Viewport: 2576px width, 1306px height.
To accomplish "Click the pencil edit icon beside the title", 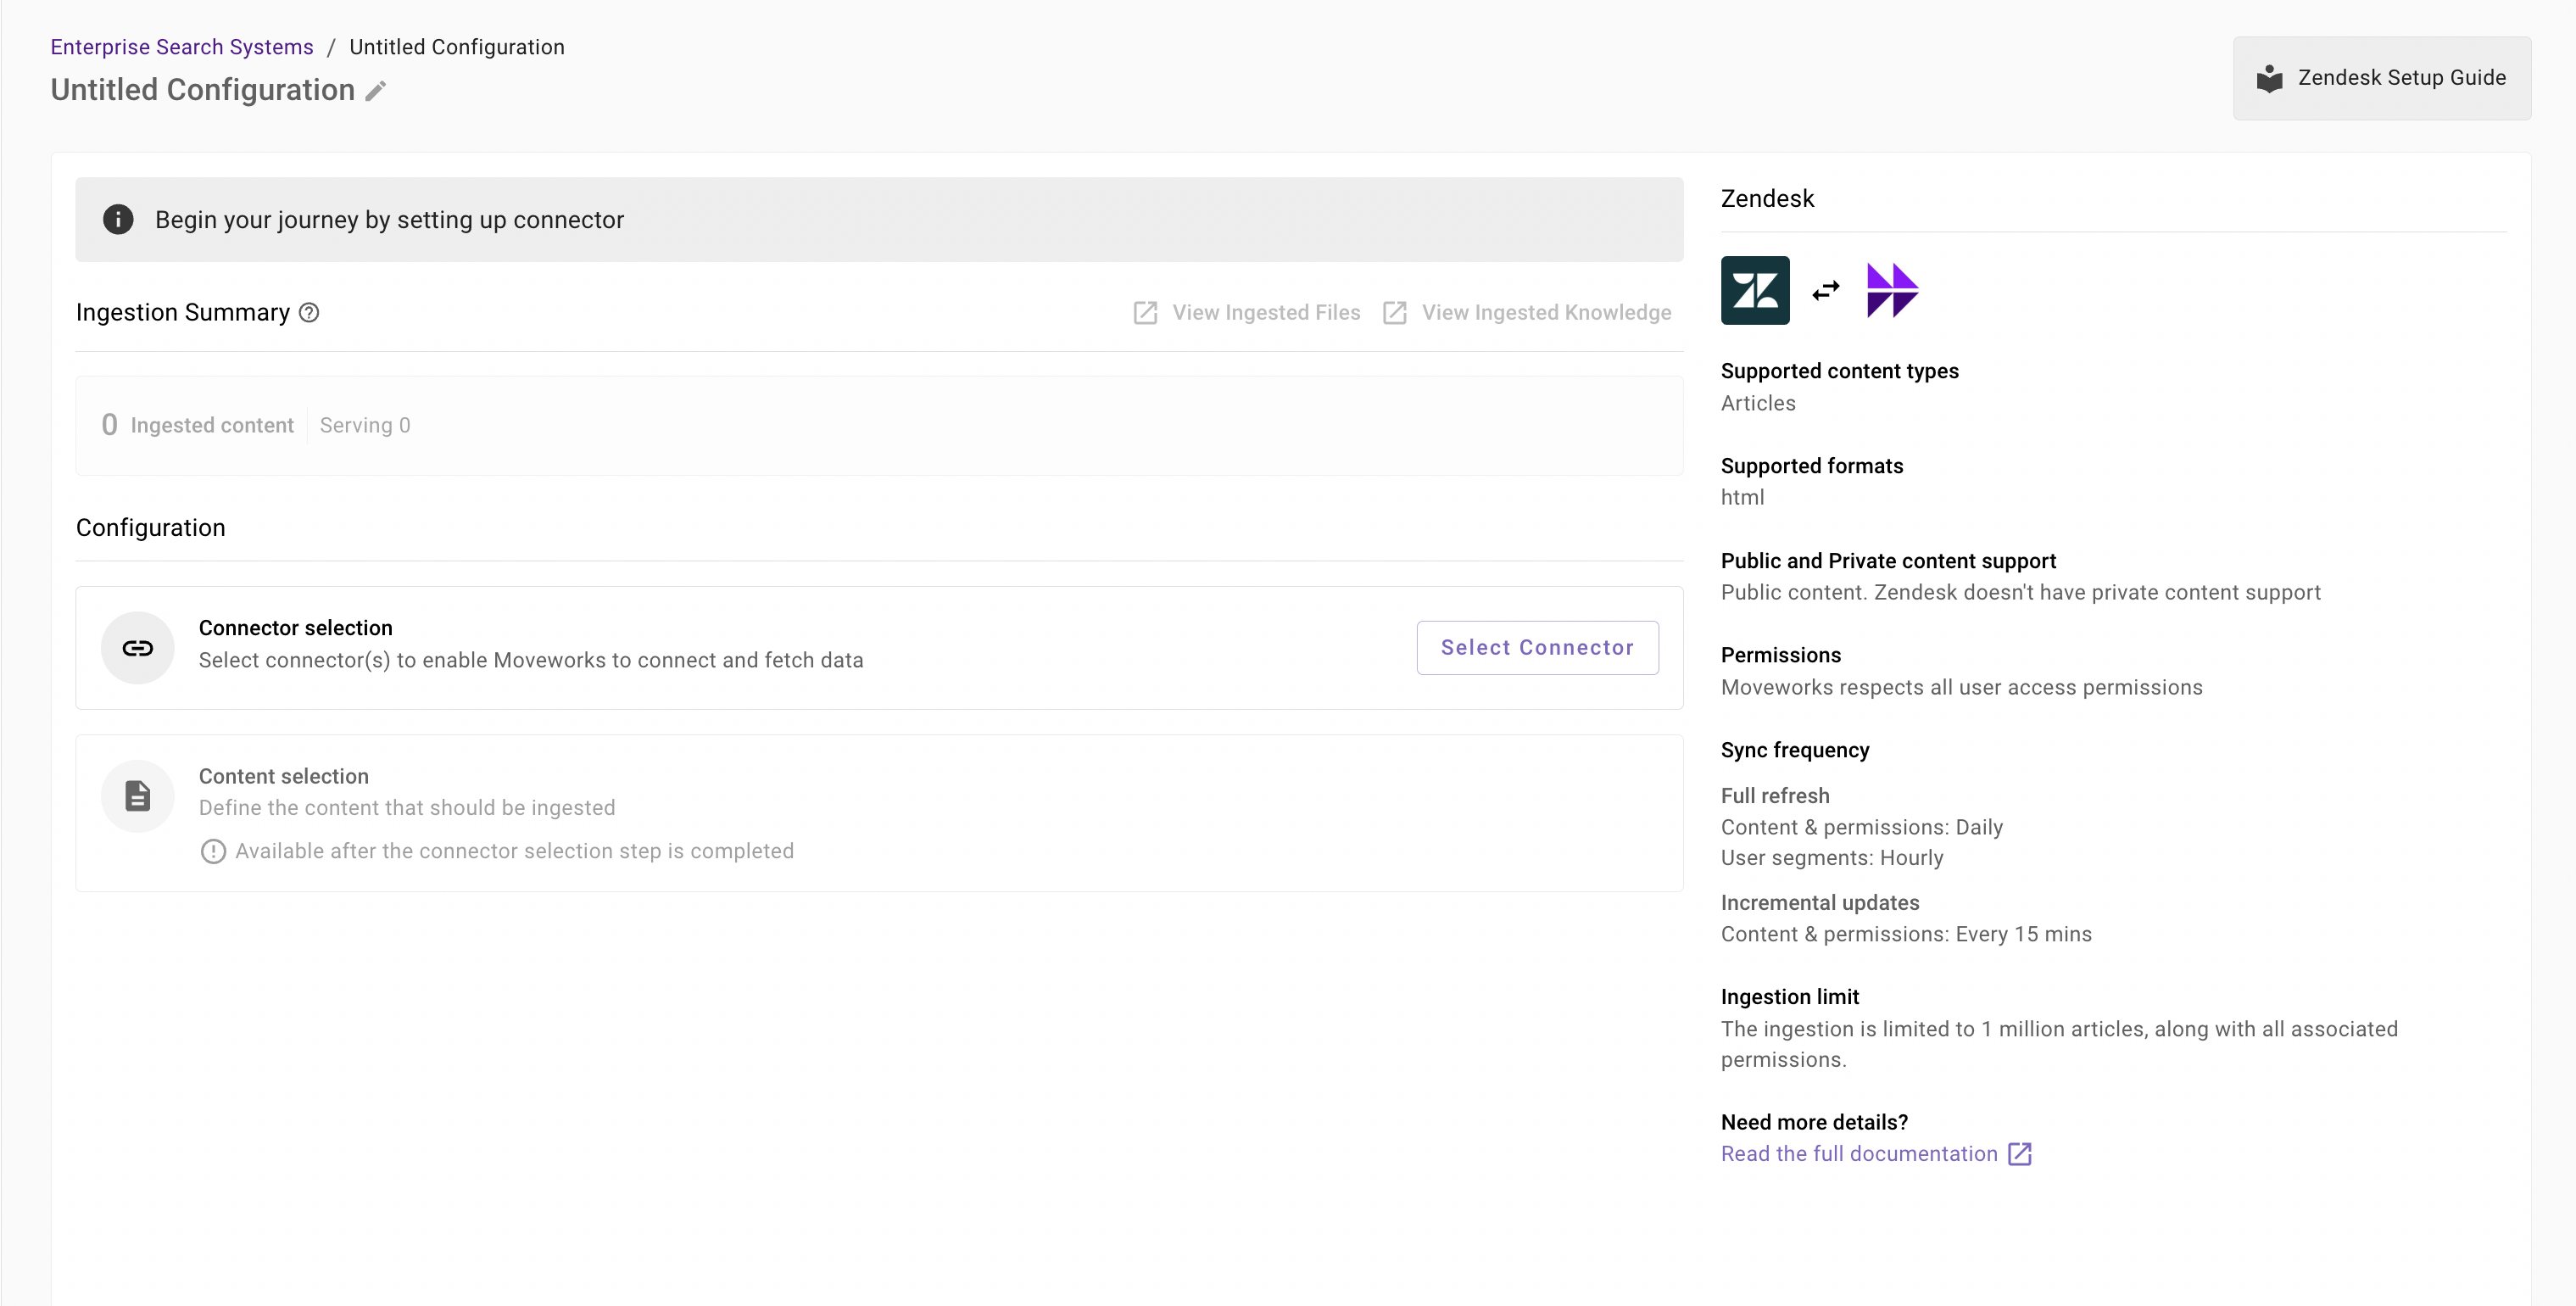I will coord(375,91).
